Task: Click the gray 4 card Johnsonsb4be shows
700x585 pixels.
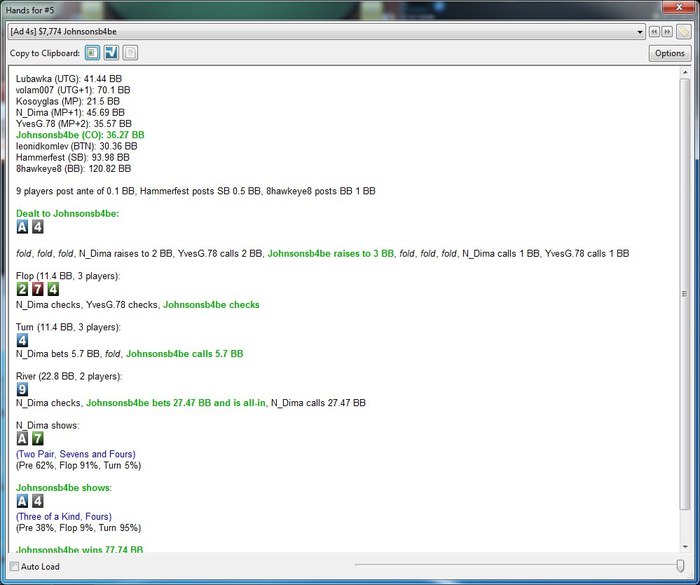Action: coord(38,501)
